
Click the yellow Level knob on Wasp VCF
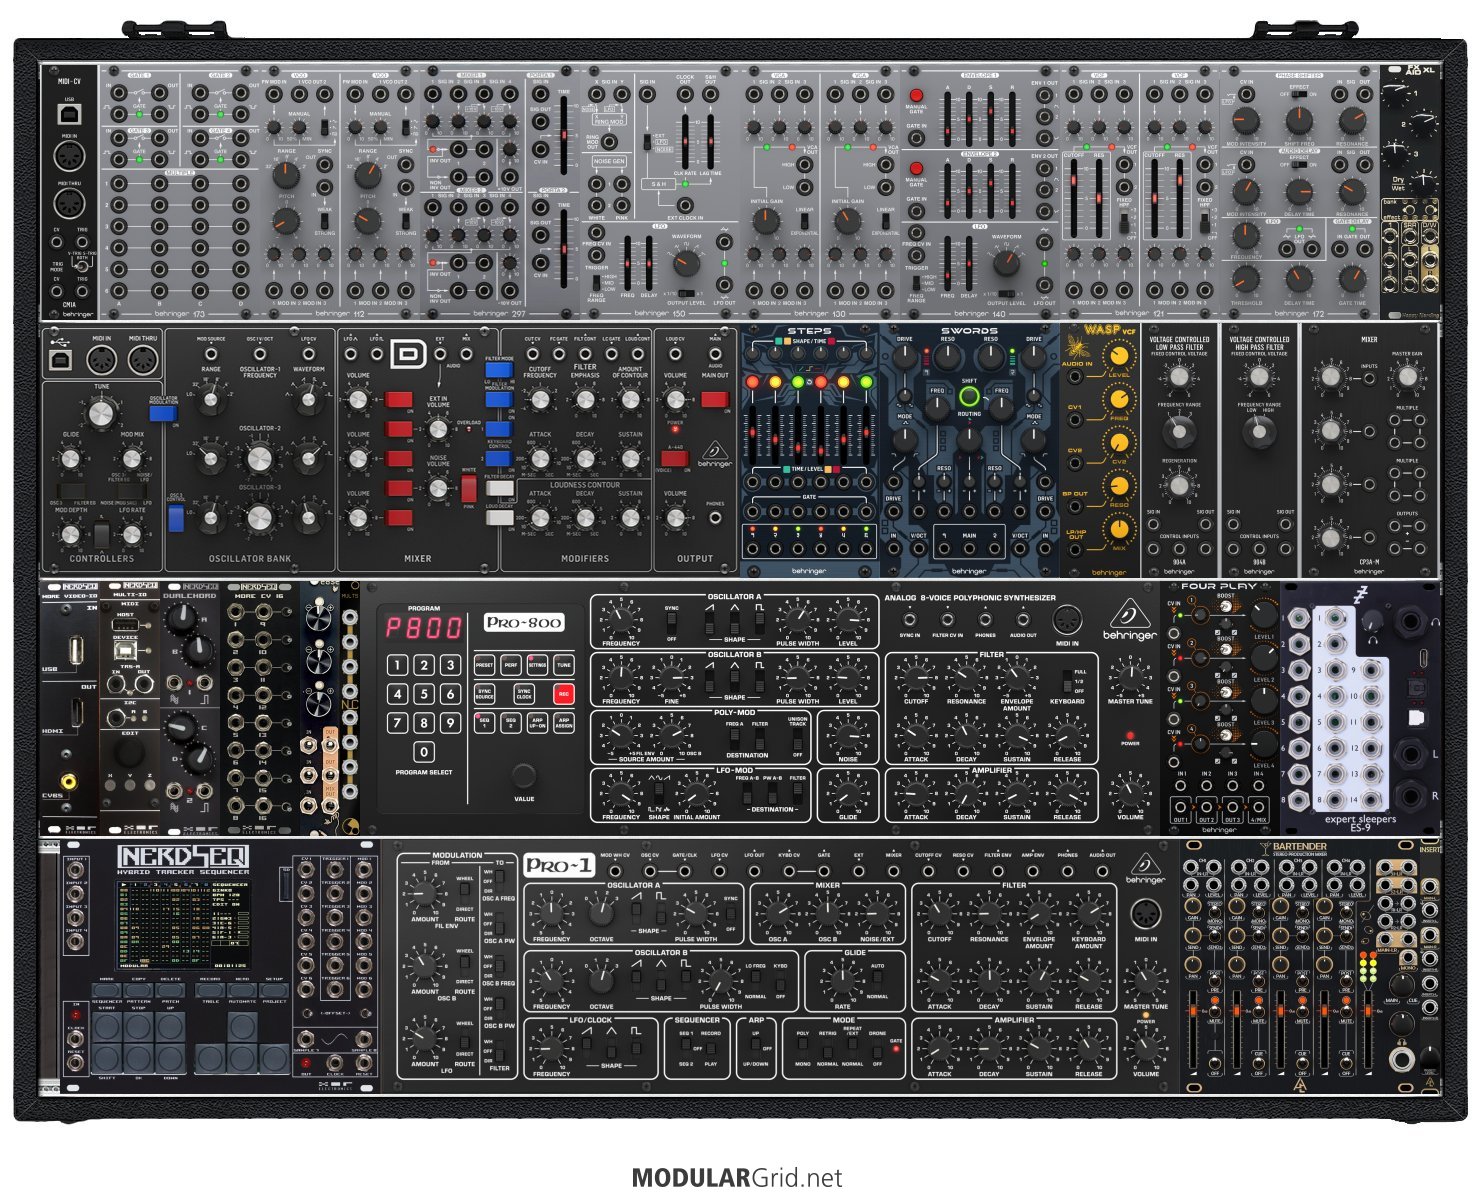click(x=1120, y=356)
